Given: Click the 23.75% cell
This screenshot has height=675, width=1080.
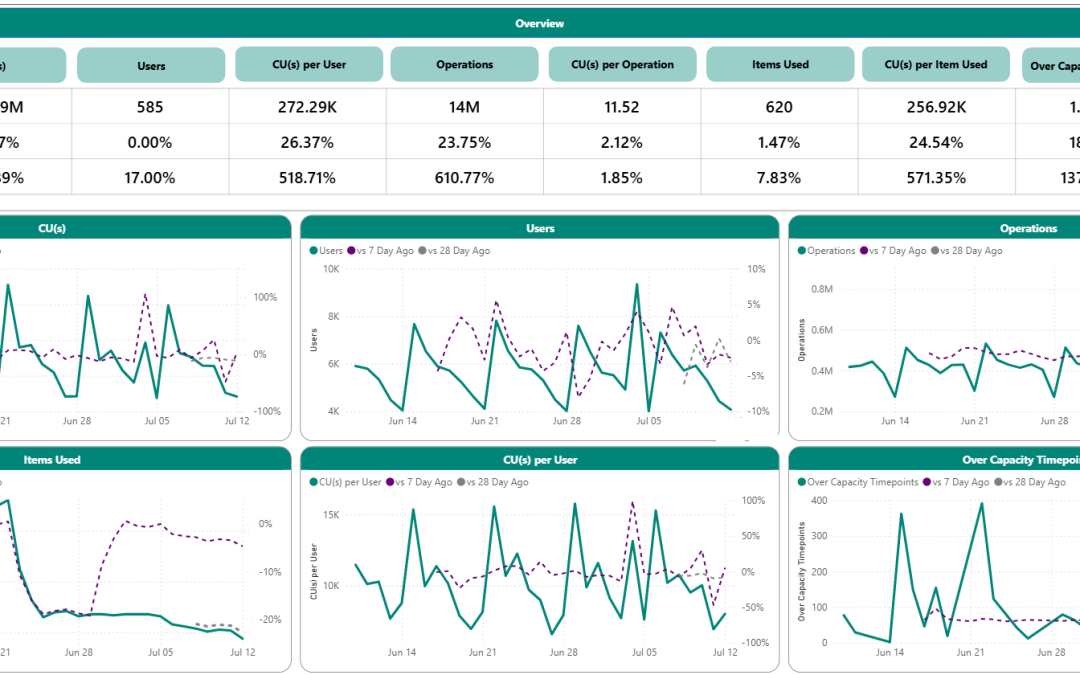Looking at the screenshot, I should pyautogui.click(x=464, y=143).
